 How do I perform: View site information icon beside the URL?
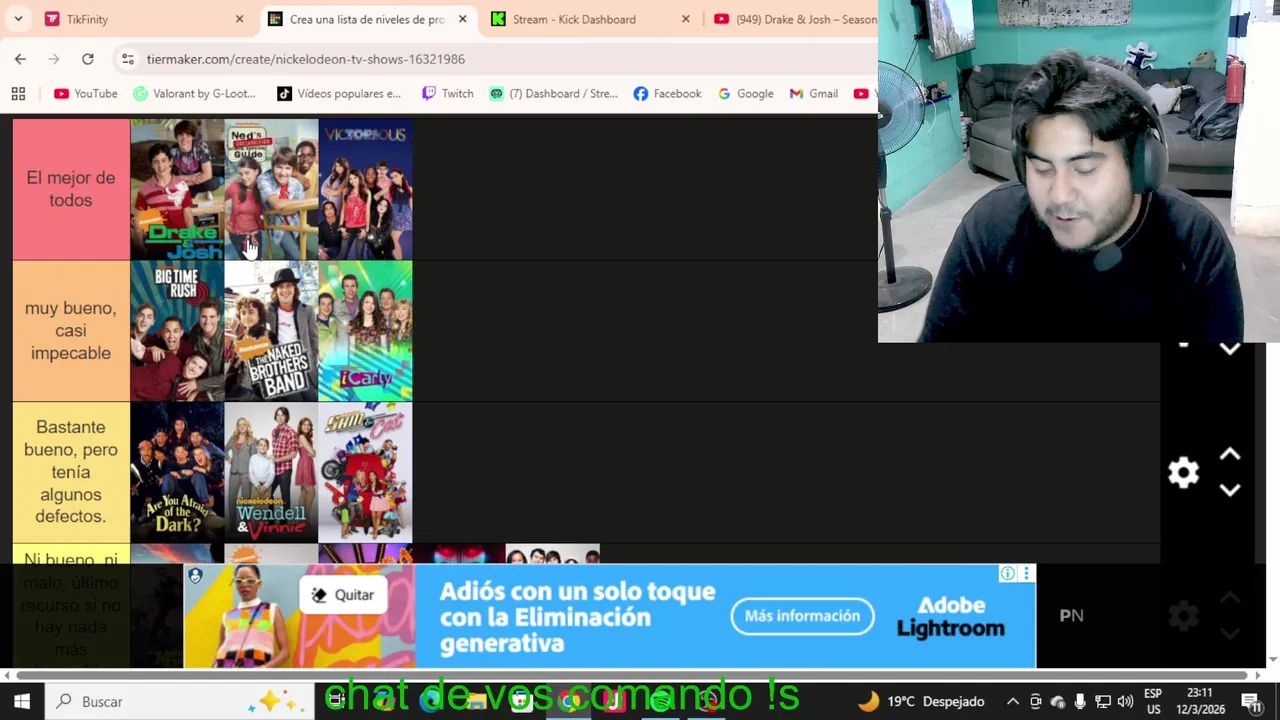pos(127,59)
